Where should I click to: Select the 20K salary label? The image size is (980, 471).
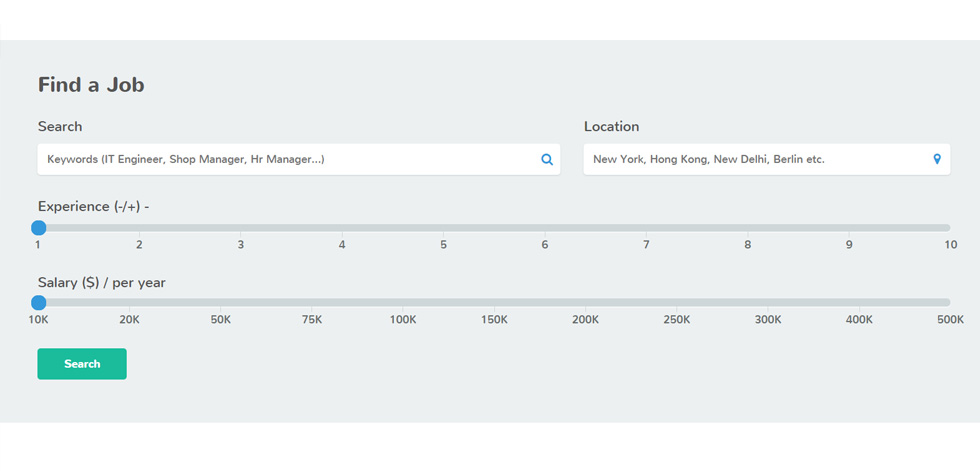pyautogui.click(x=129, y=320)
